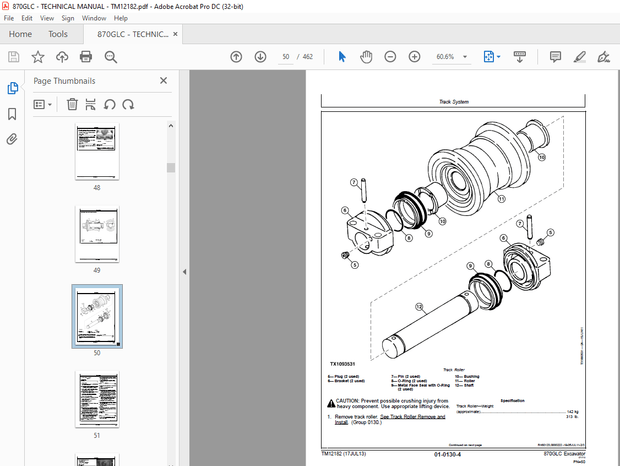Add a comment with note icon
The image size is (620, 466).
(x=555, y=57)
